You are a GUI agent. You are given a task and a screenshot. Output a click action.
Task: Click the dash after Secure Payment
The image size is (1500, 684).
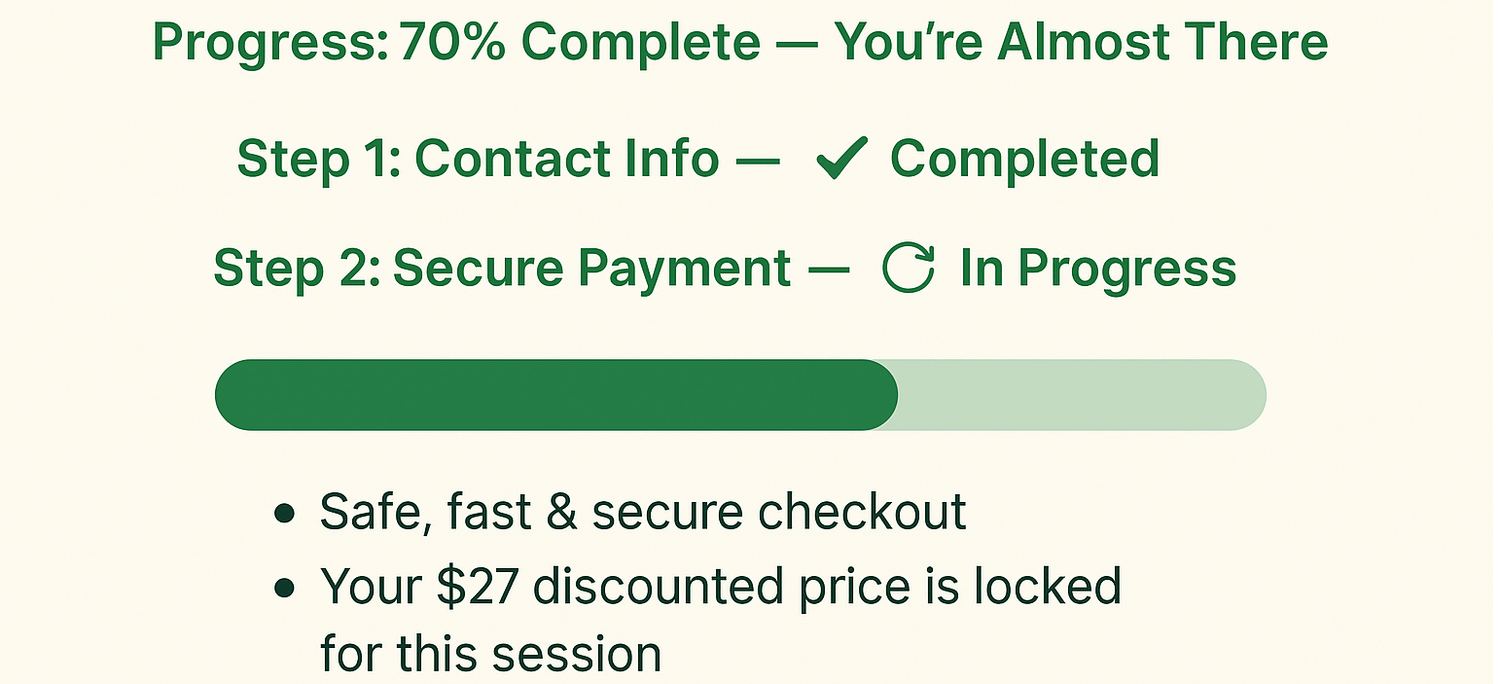830,271
